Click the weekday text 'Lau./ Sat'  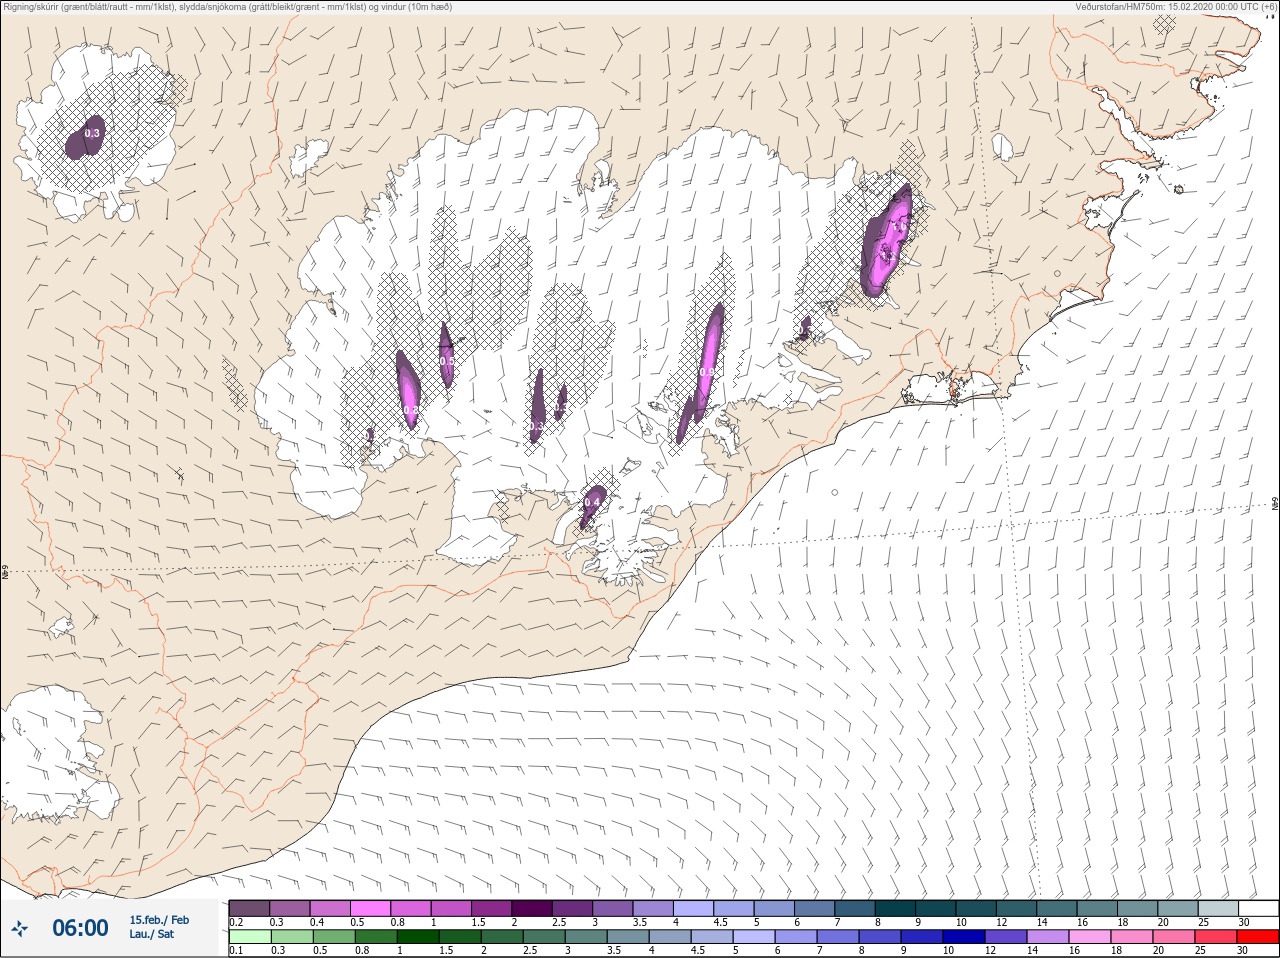[151, 935]
